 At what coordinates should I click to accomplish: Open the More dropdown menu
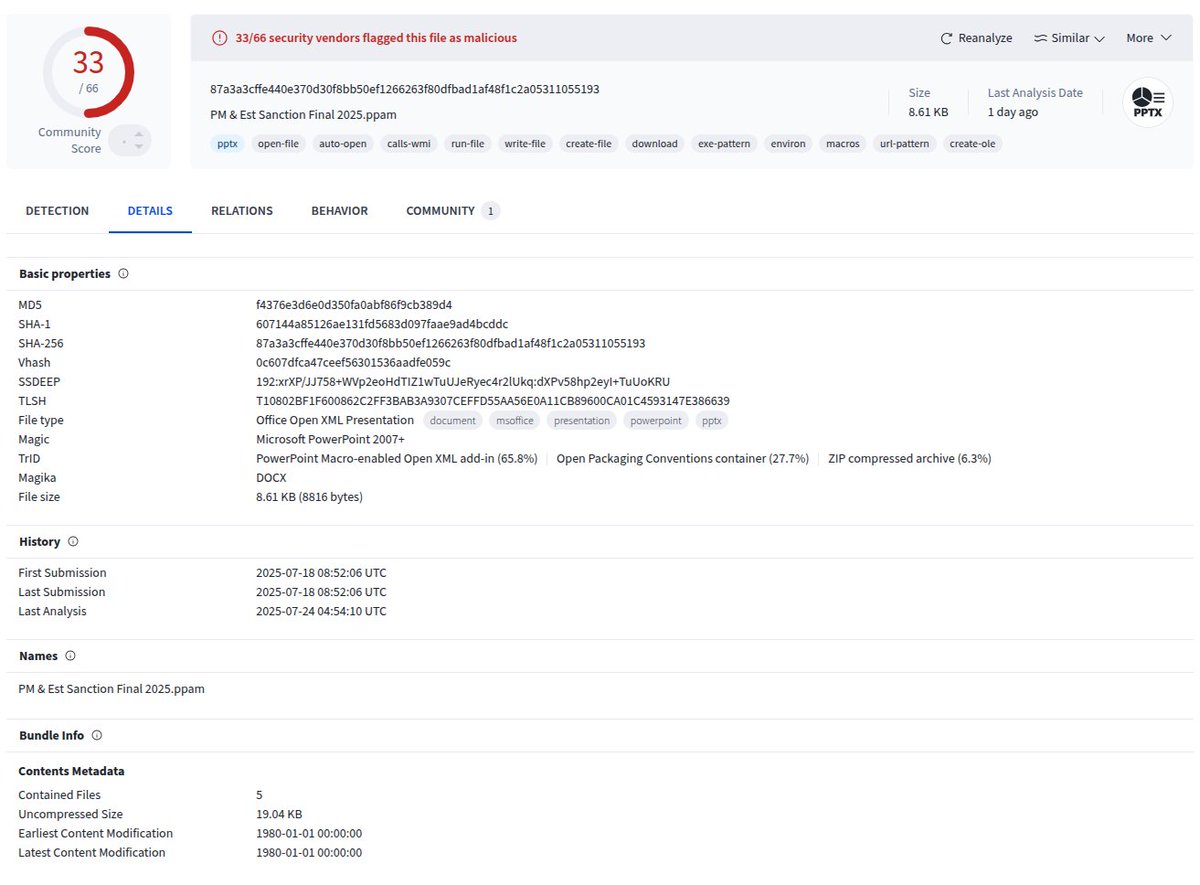(1148, 38)
